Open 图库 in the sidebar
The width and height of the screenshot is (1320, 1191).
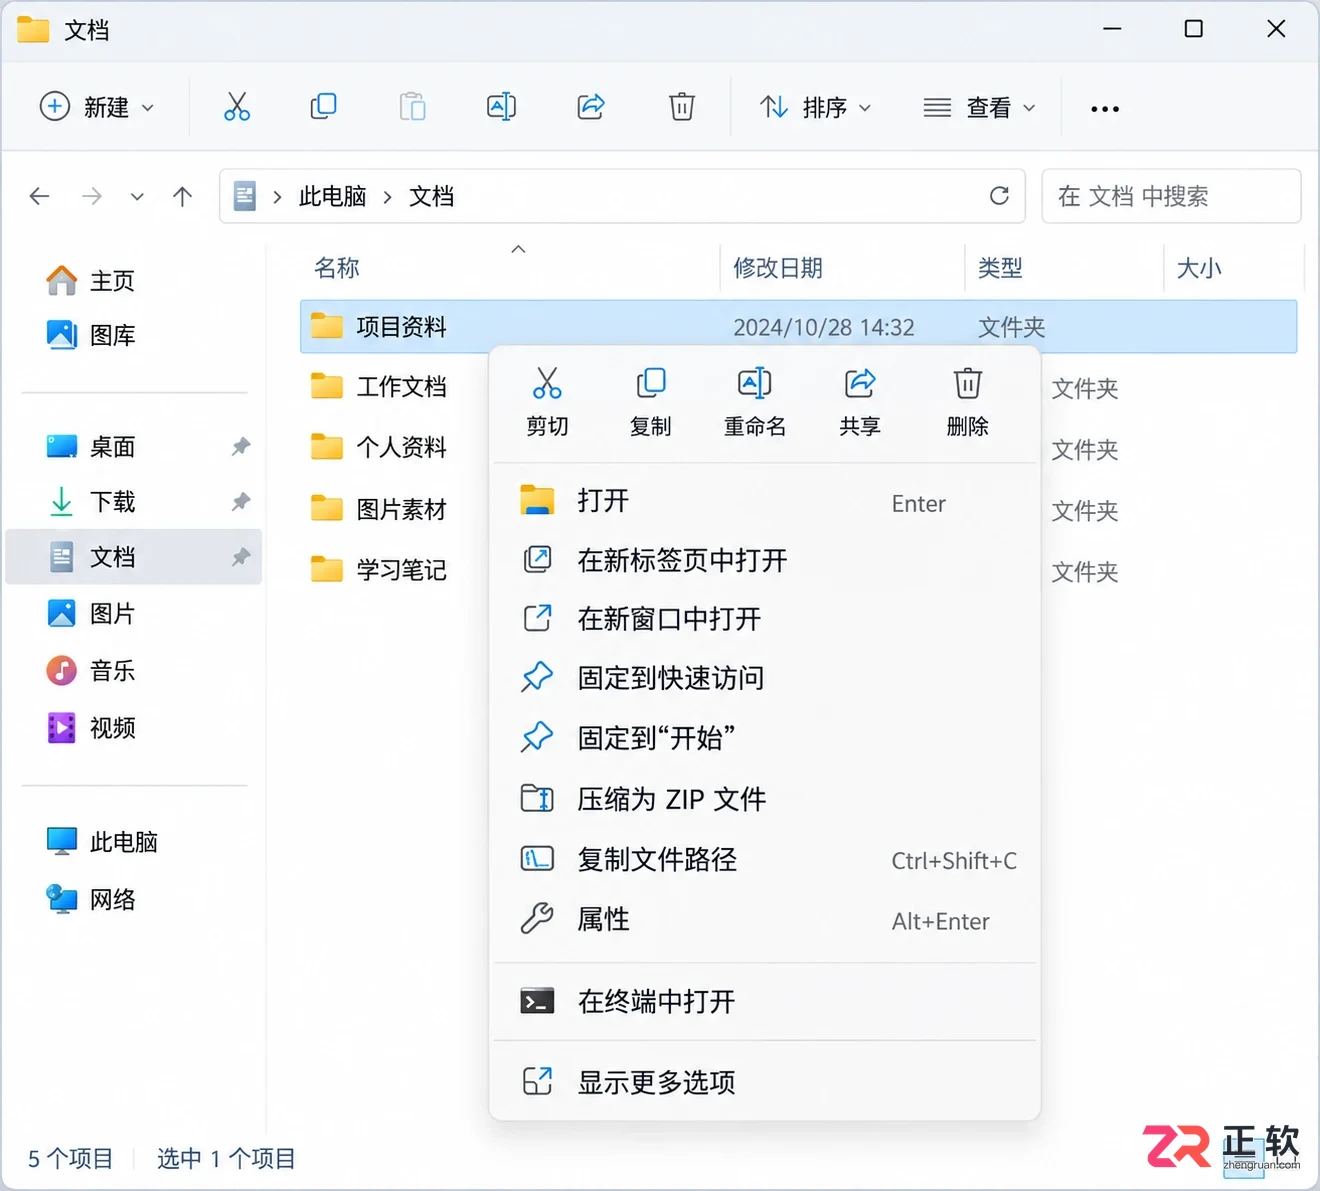pos(90,335)
